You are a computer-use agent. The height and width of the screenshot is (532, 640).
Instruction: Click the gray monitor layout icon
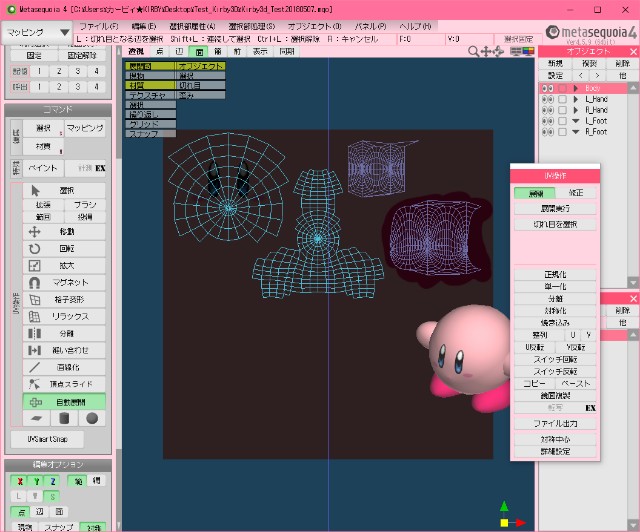[516, 51]
